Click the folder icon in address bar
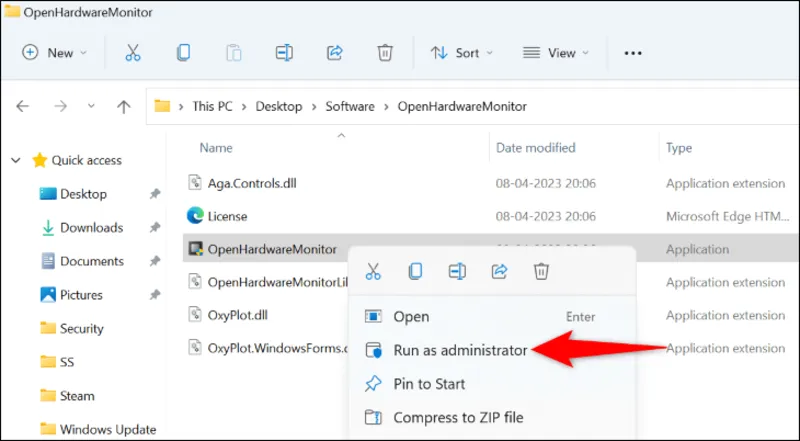 (162, 106)
